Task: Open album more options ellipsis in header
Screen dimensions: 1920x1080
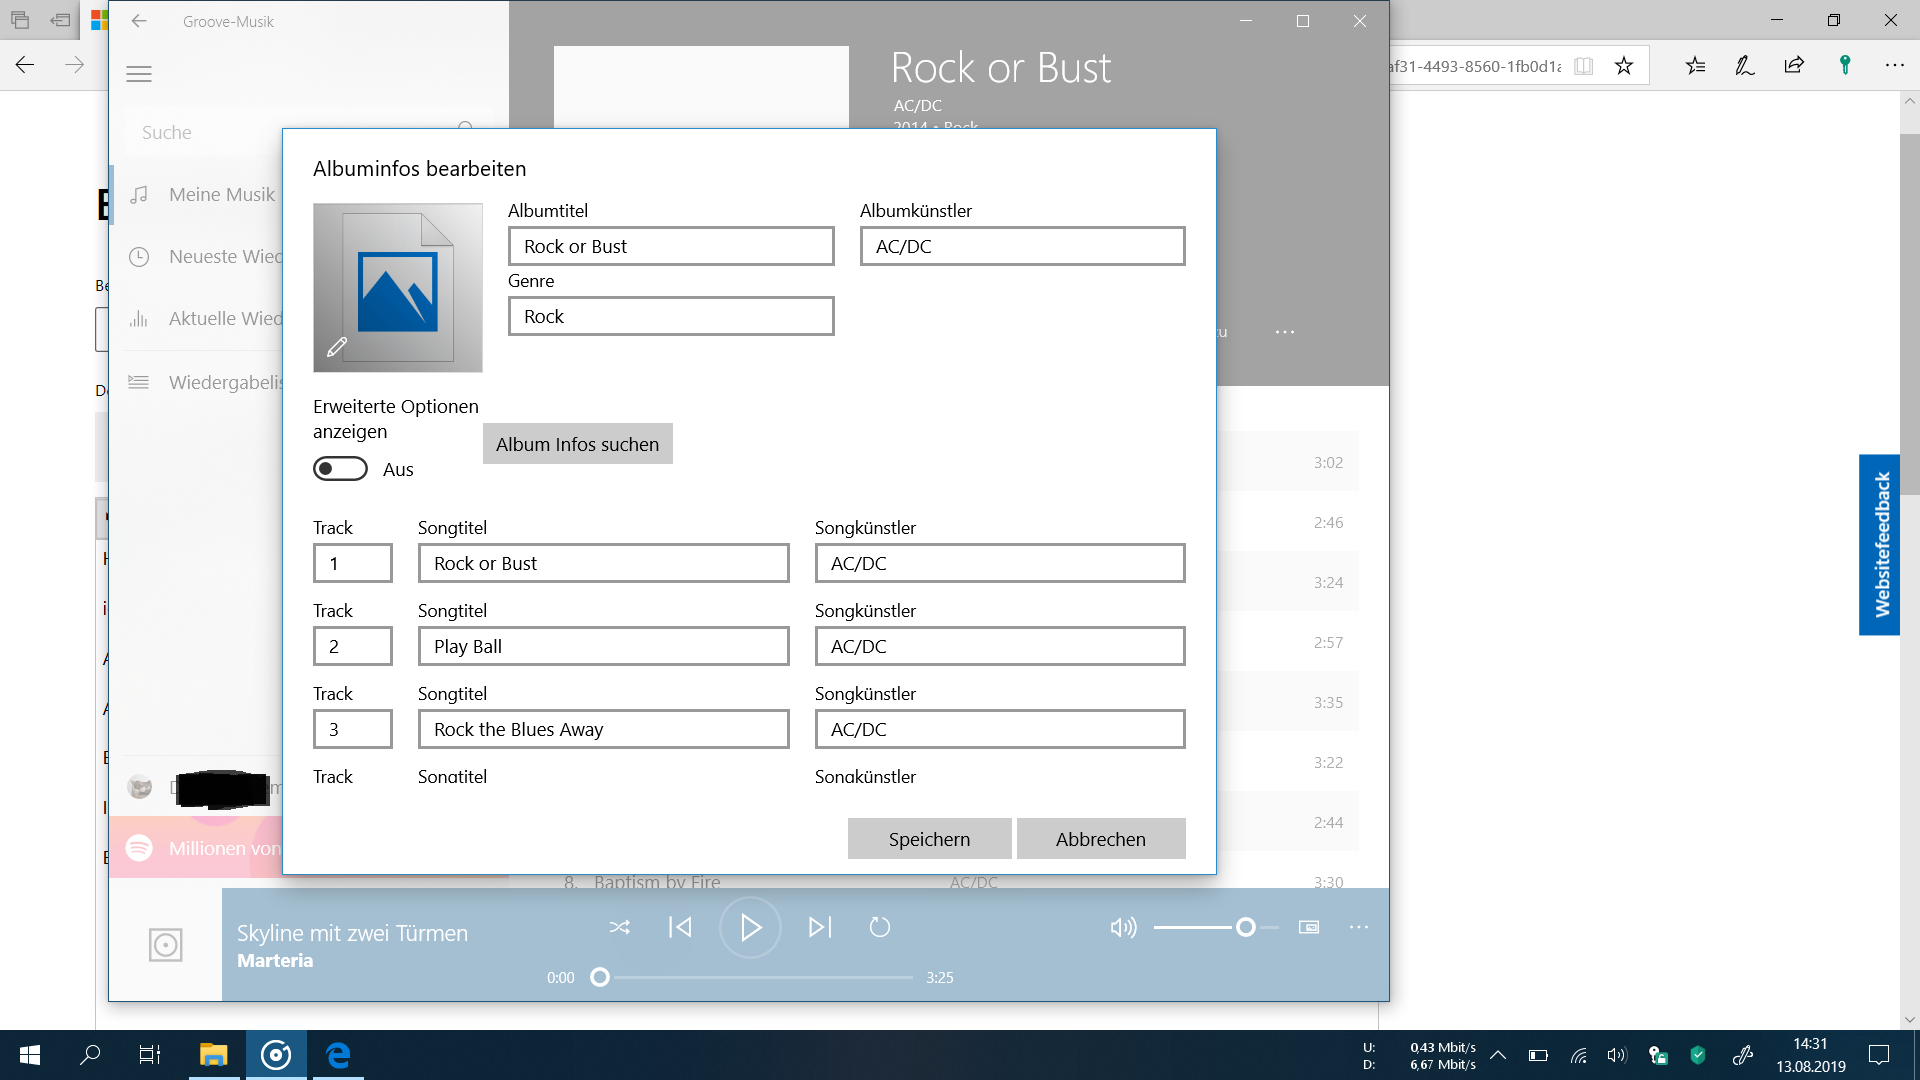Action: [1285, 332]
